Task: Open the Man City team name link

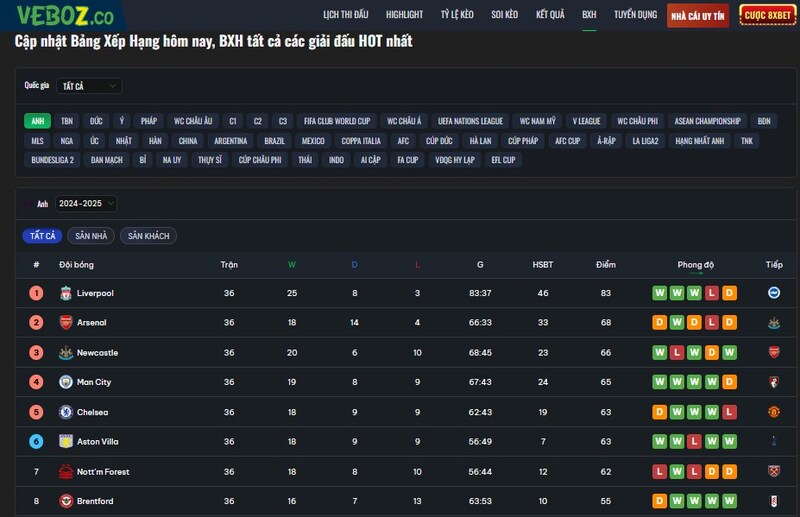Action: click(94, 382)
